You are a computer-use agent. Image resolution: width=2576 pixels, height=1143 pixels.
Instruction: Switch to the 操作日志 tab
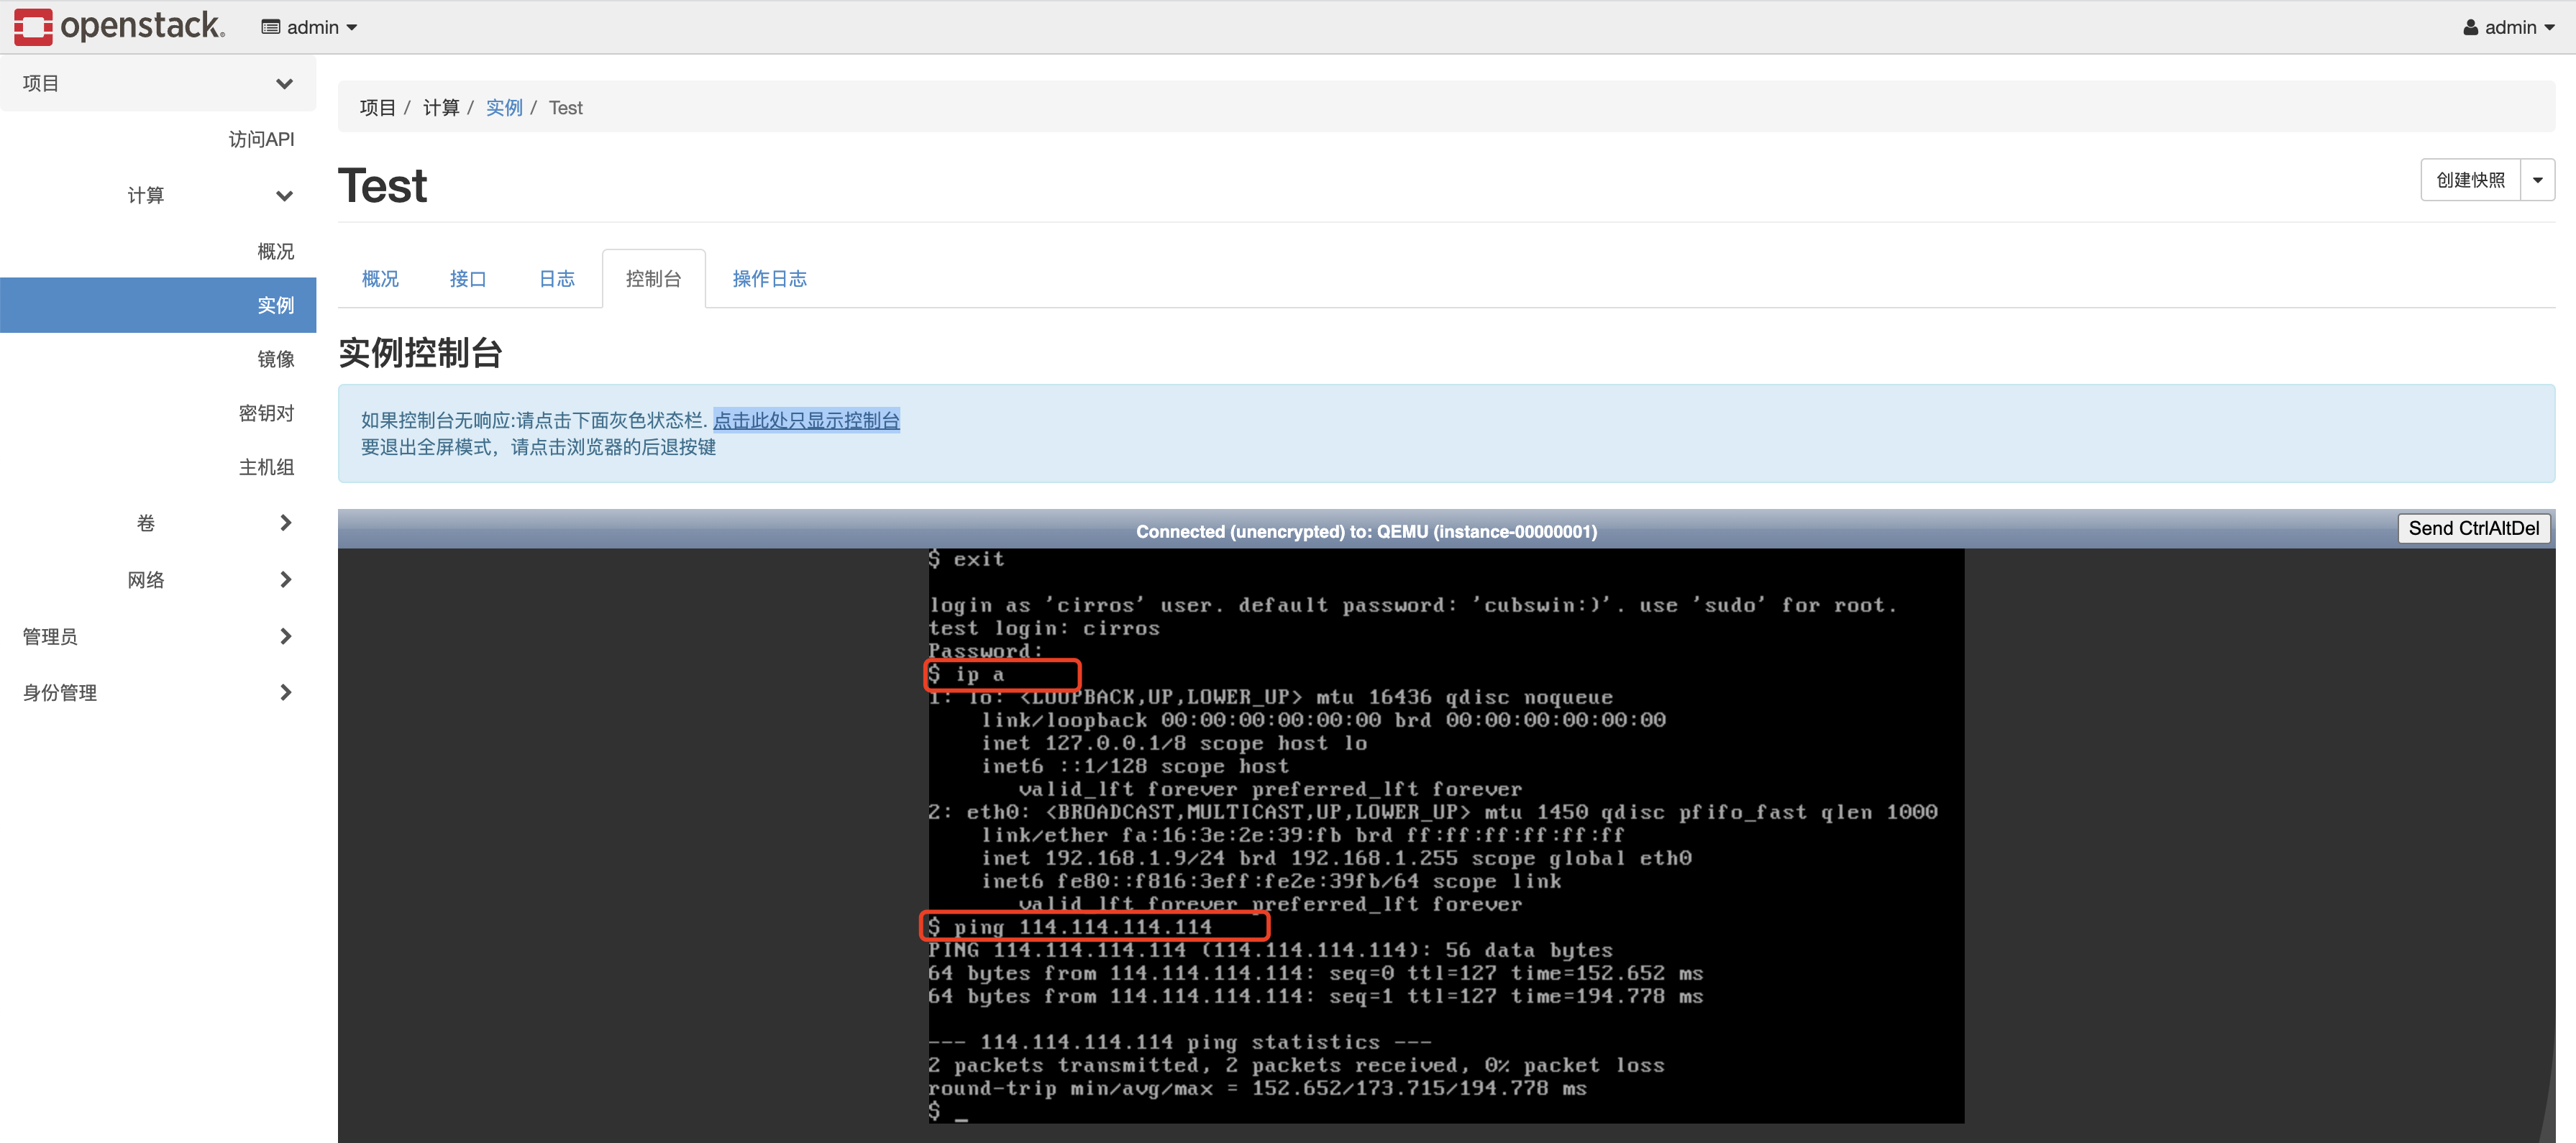769,279
